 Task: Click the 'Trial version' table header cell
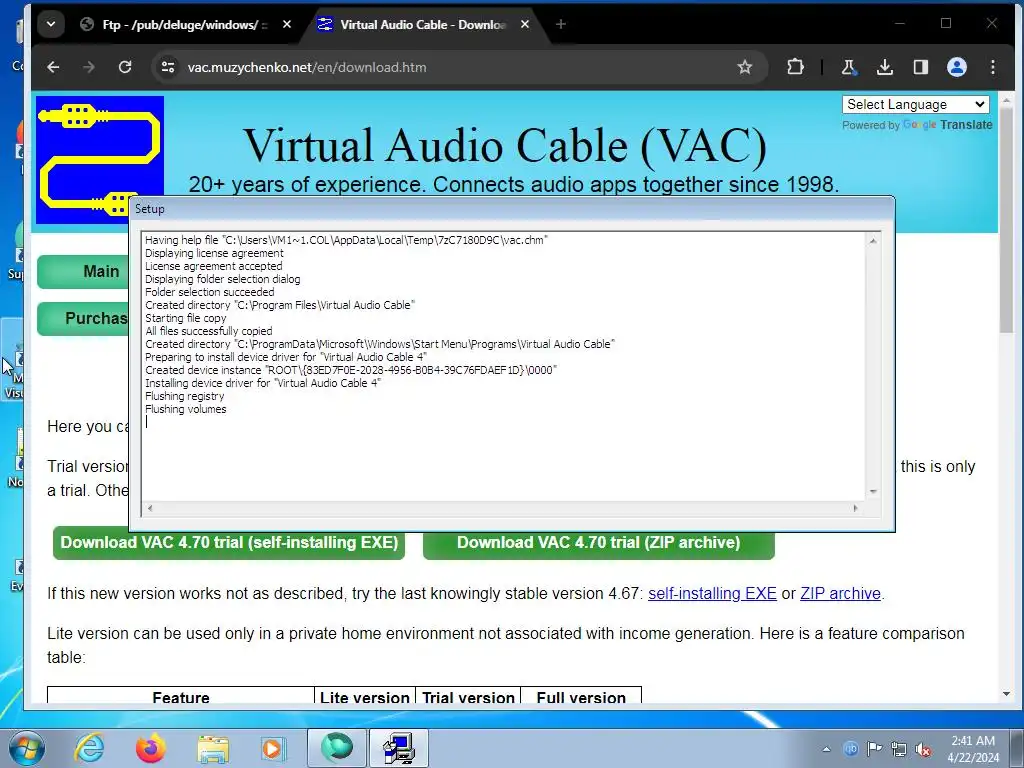(468, 696)
